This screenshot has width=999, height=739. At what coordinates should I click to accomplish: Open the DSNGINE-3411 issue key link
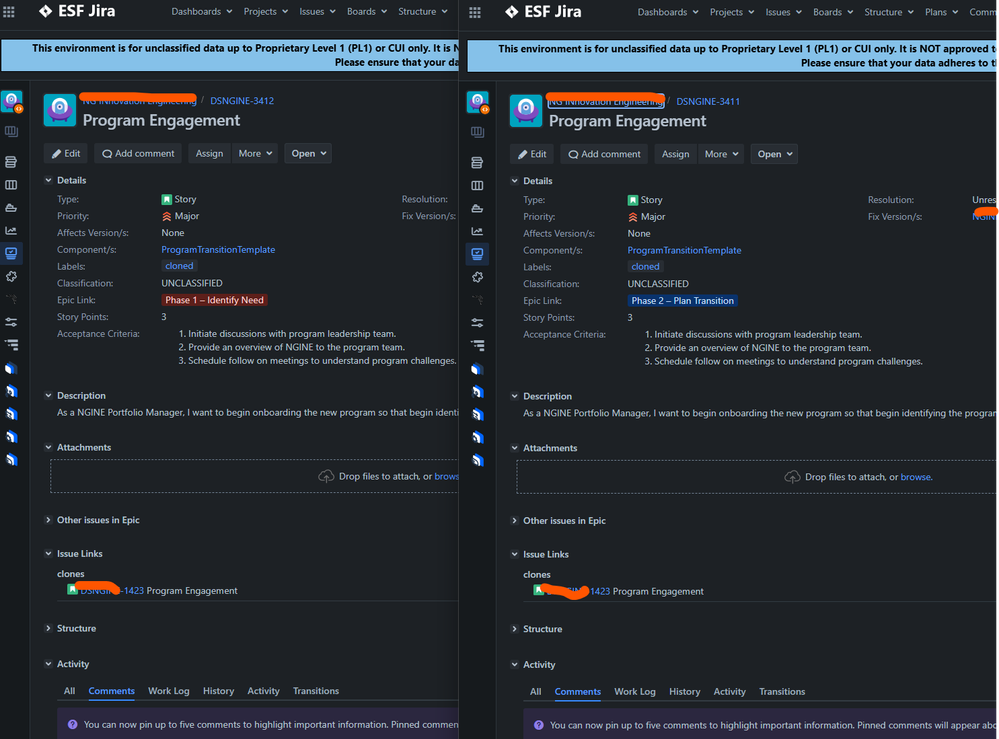[x=708, y=101]
